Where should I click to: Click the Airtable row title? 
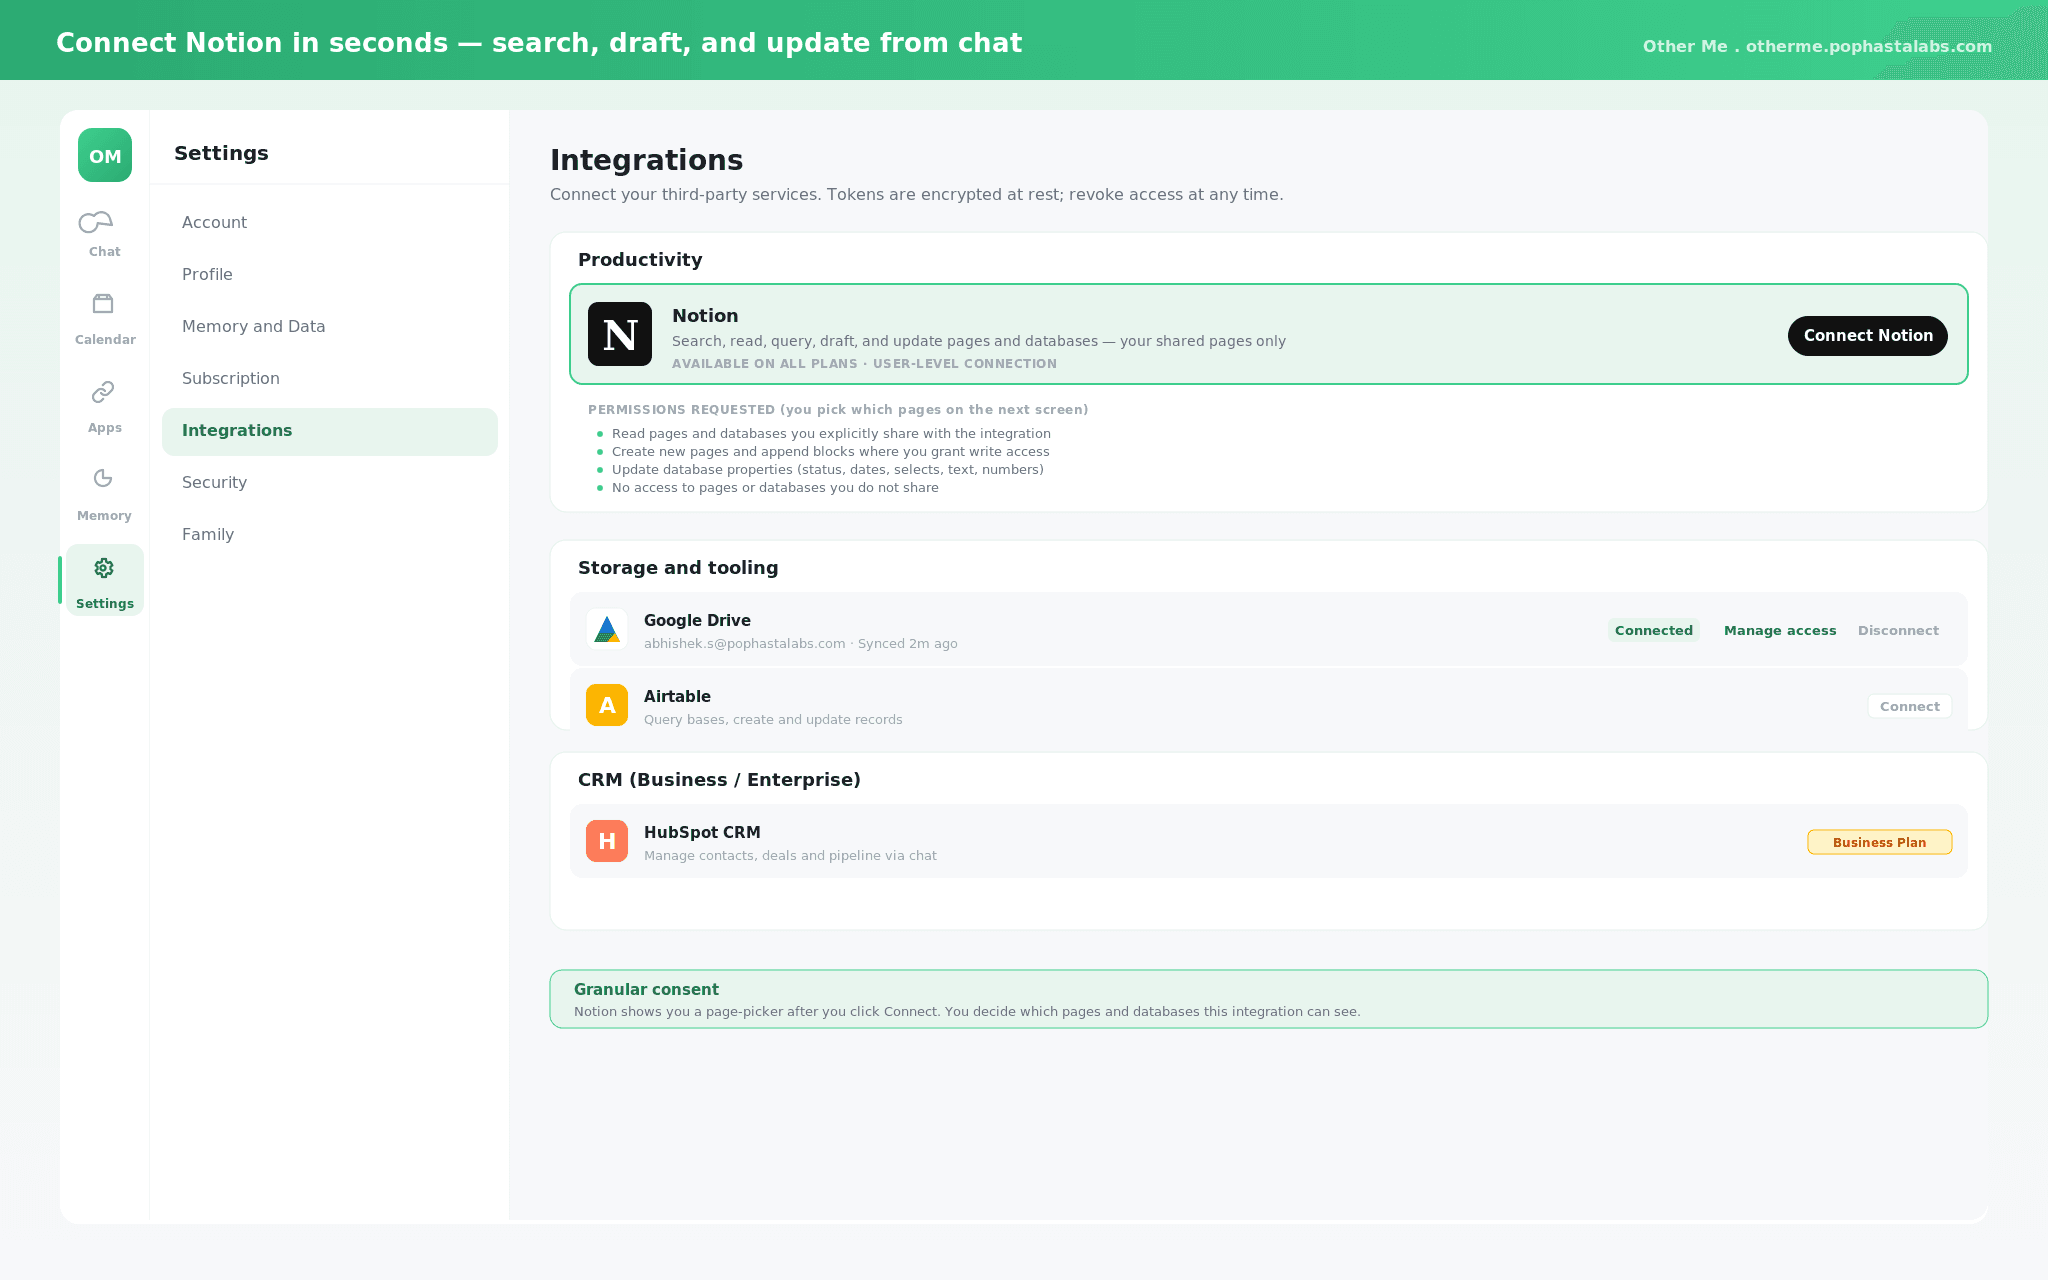(677, 696)
